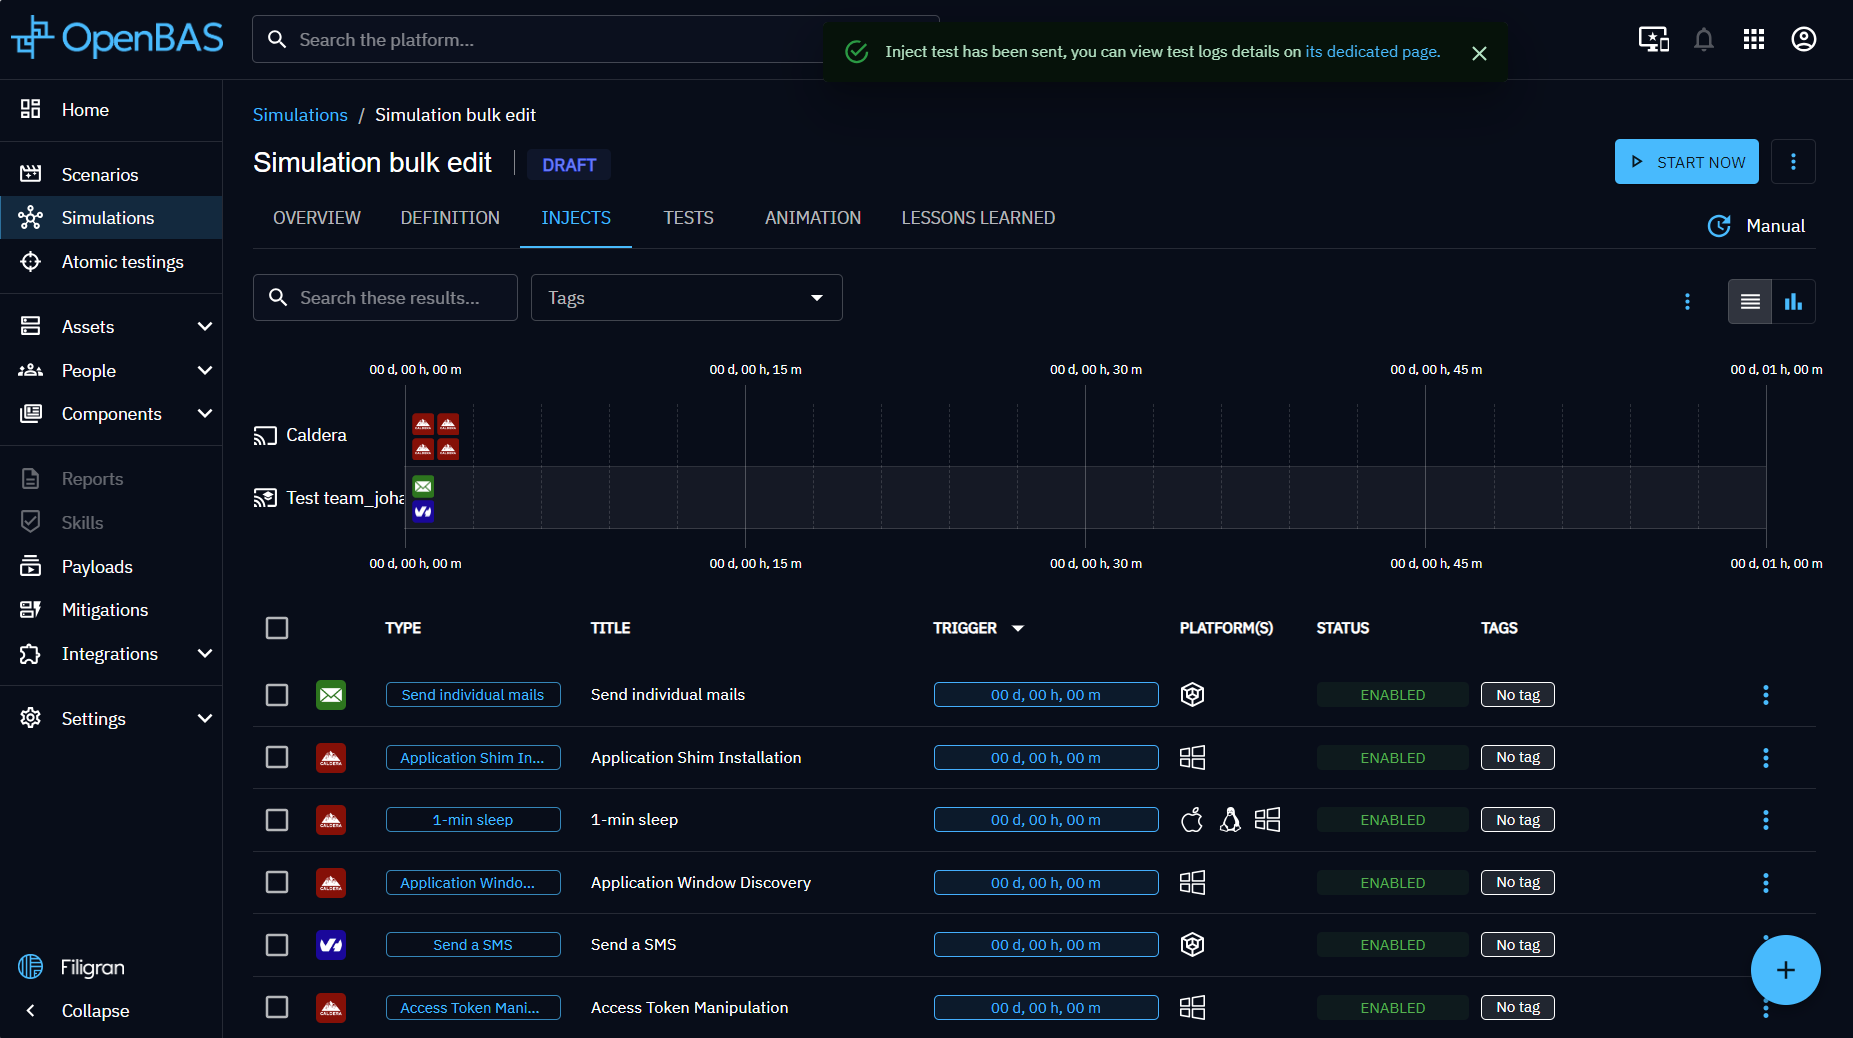Open the notifications bell icon
This screenshot has height=1038, width=1853.
click(x=1703, y=40)
